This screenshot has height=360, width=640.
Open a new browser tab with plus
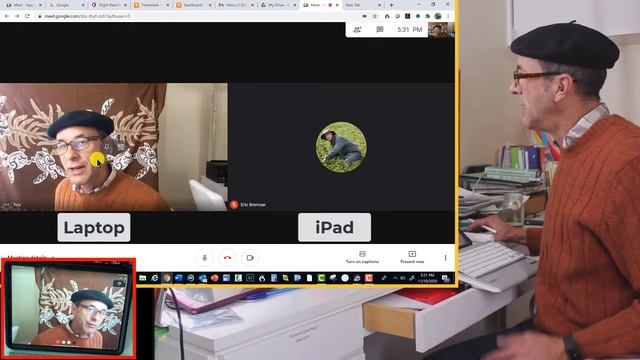pos(391,5)
